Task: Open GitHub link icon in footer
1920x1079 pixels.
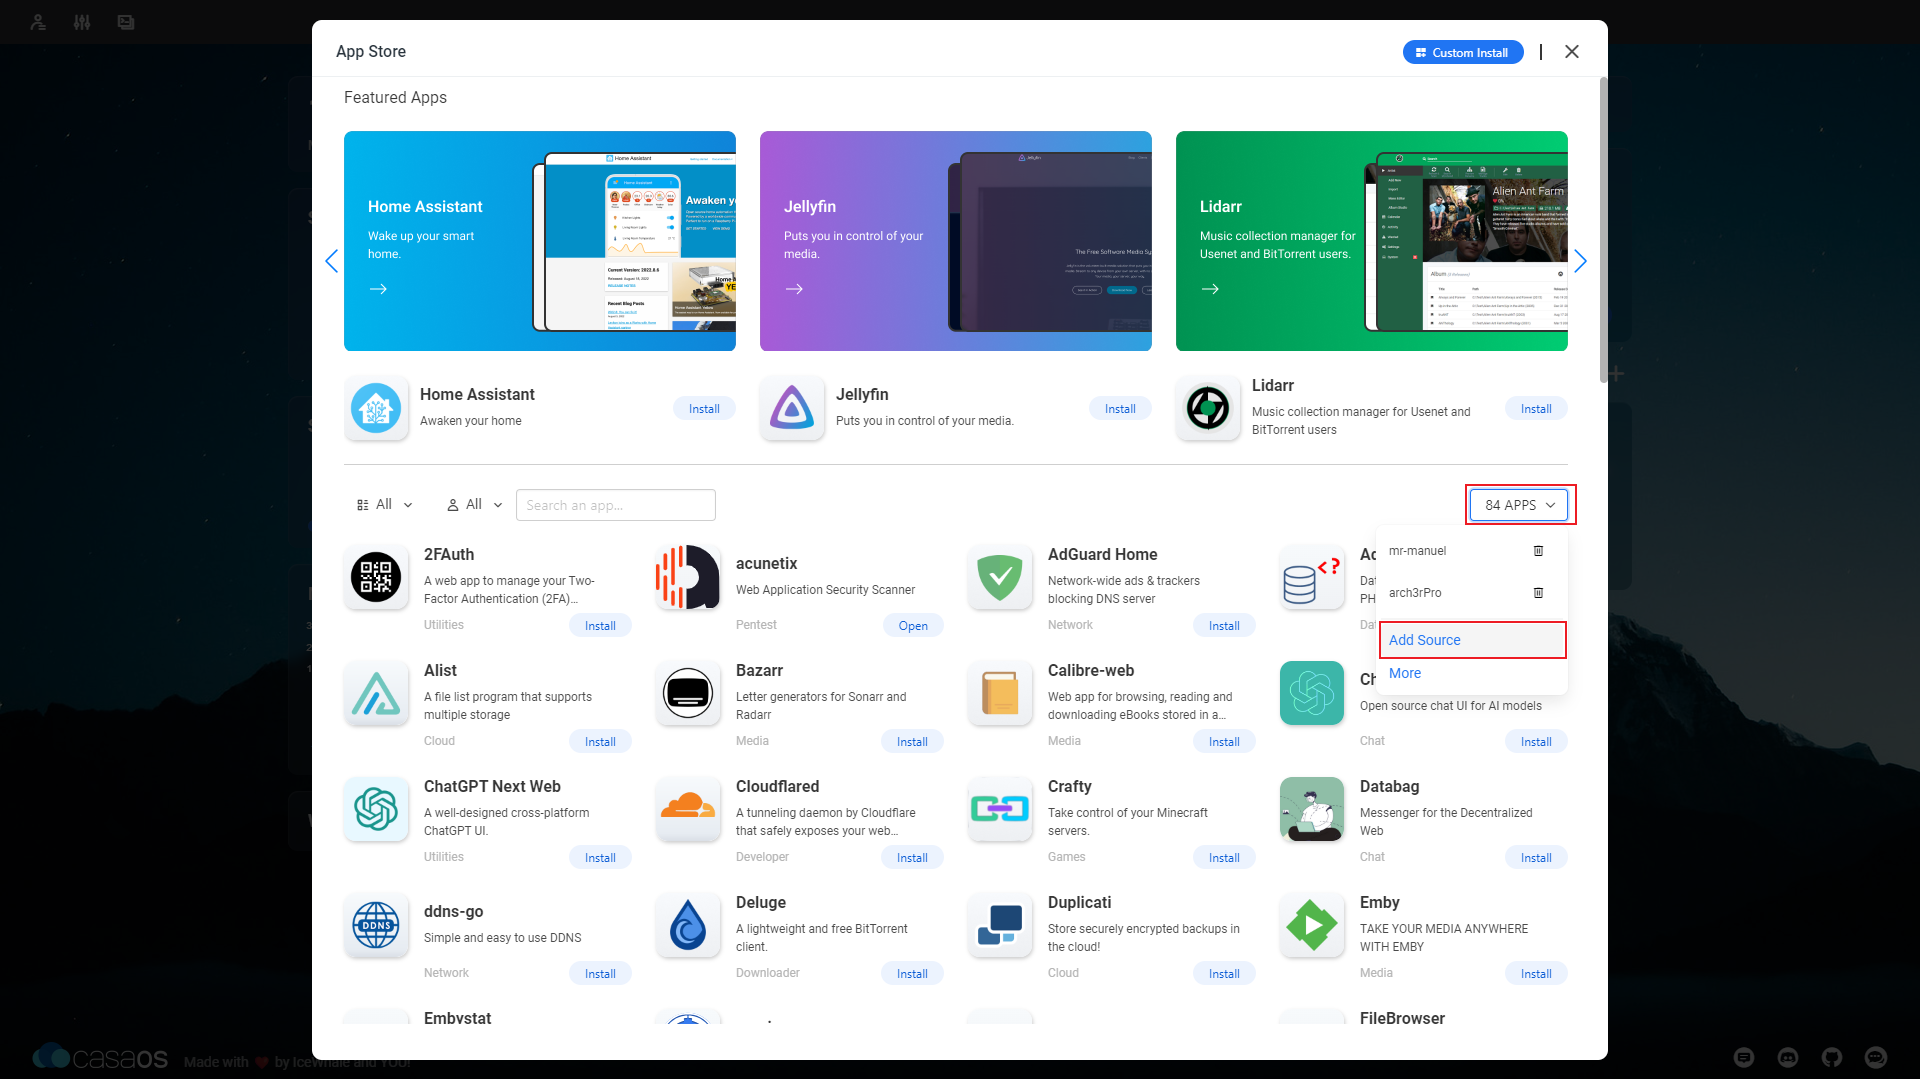Action: [1831, 1057]
